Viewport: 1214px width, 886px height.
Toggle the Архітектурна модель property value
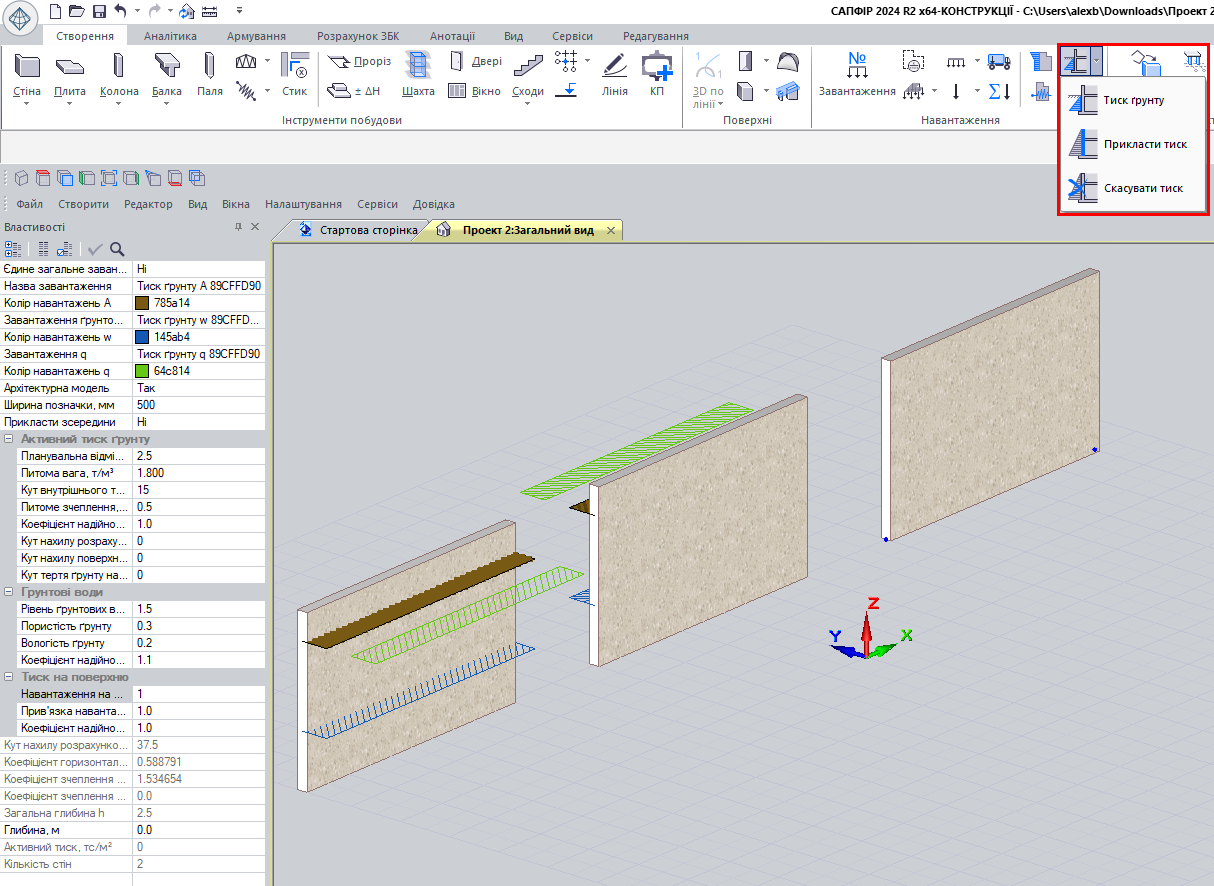pyautogui.click(x=198, y=388)
